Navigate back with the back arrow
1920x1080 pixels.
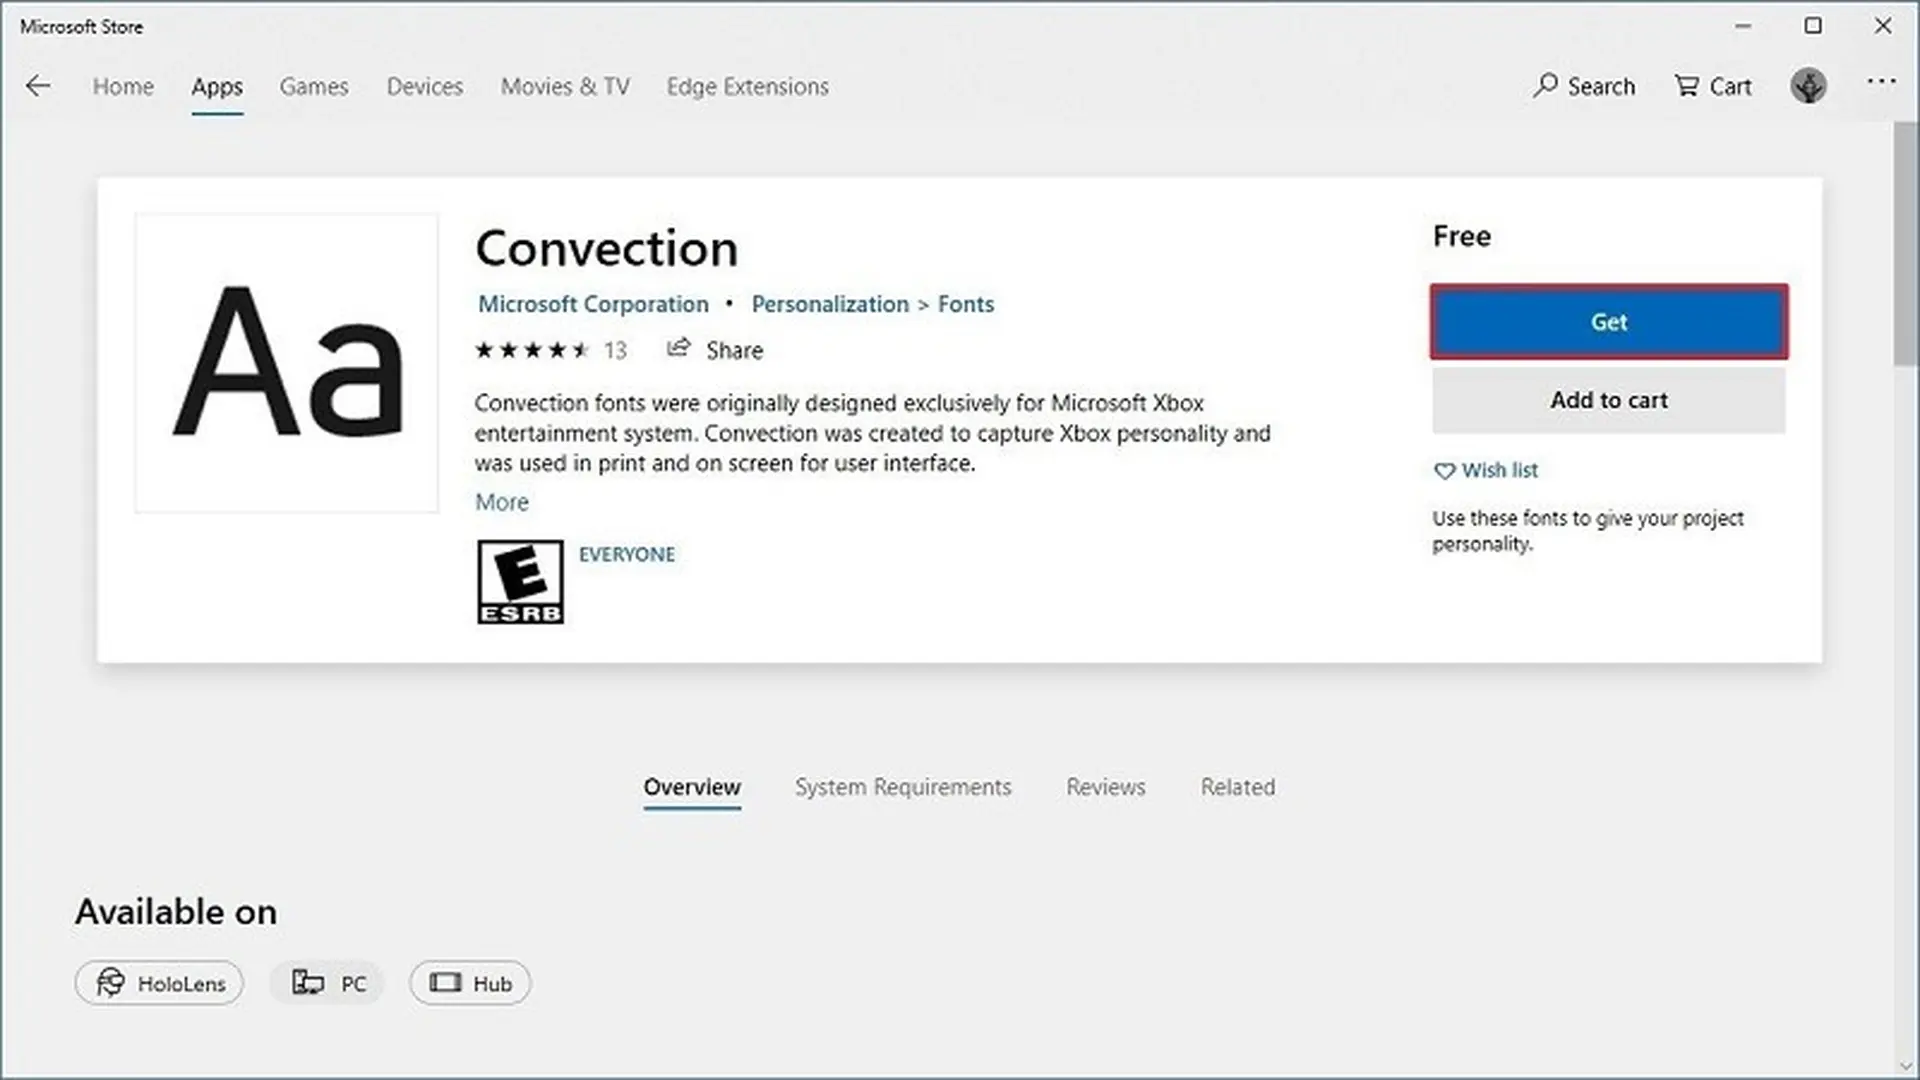point(38,86)
